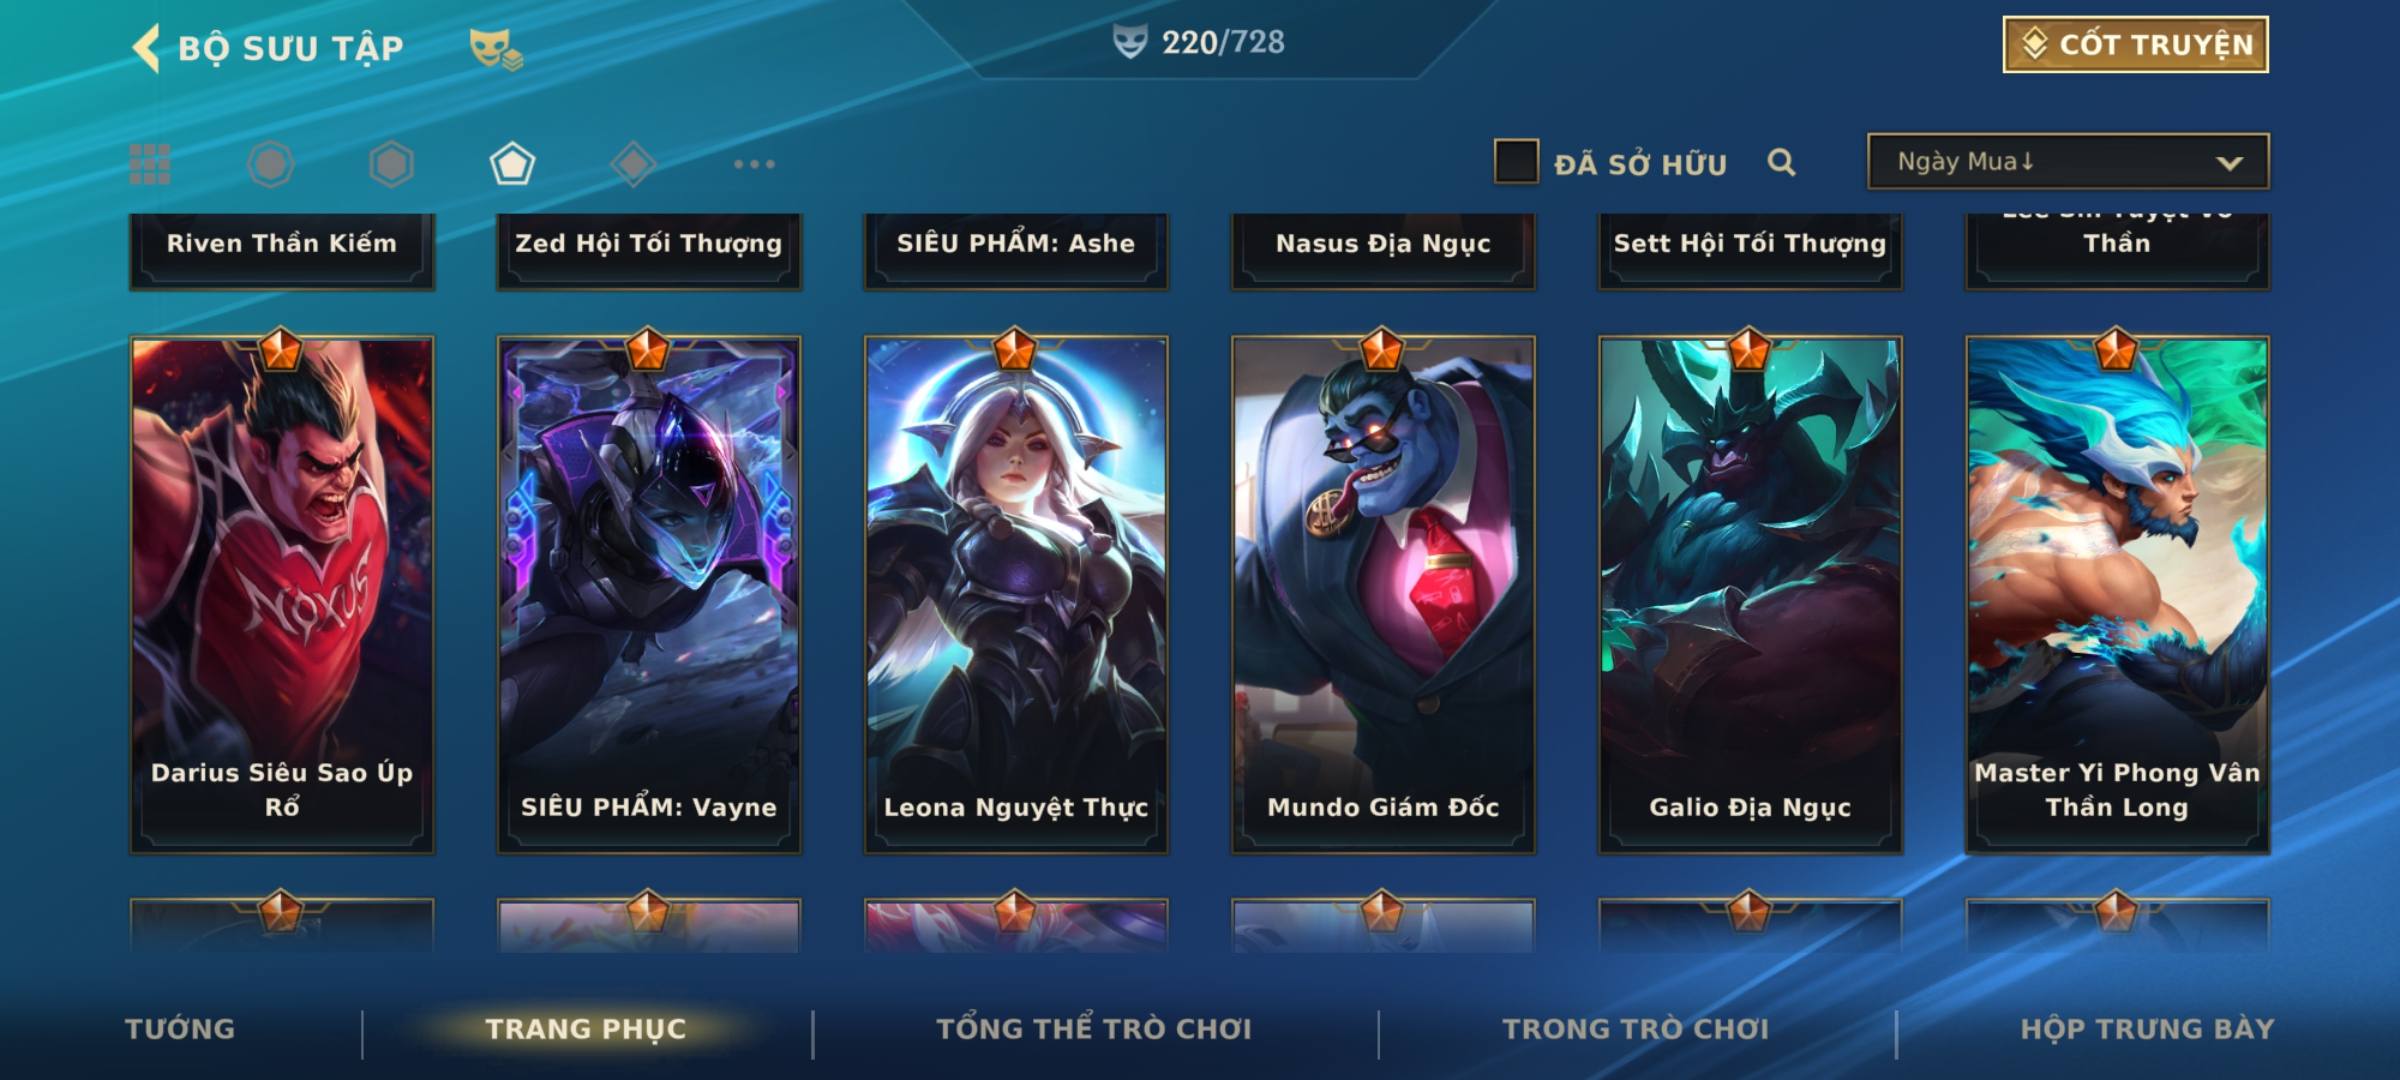2400x1080 pixels.
Task: Click the Cốt Truyện button
Action: click(2135, 44)
